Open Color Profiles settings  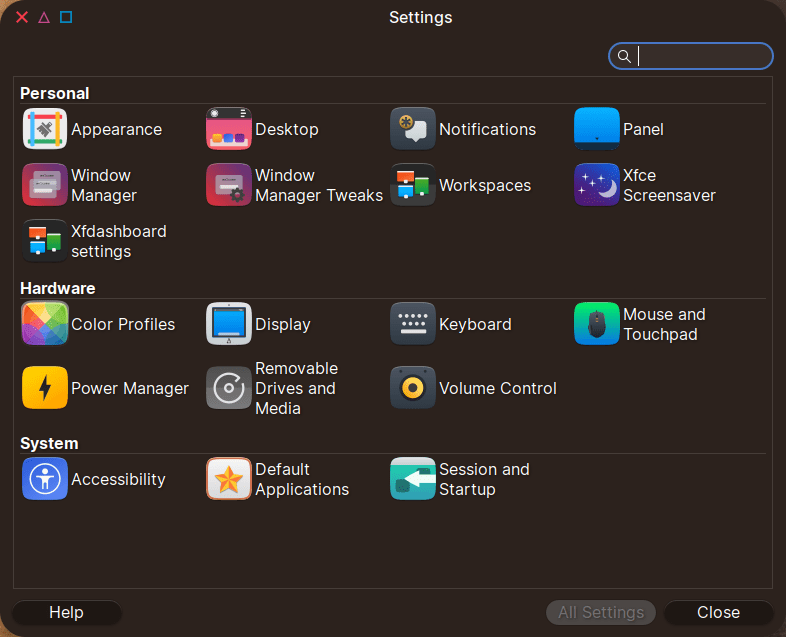[45, 324]
